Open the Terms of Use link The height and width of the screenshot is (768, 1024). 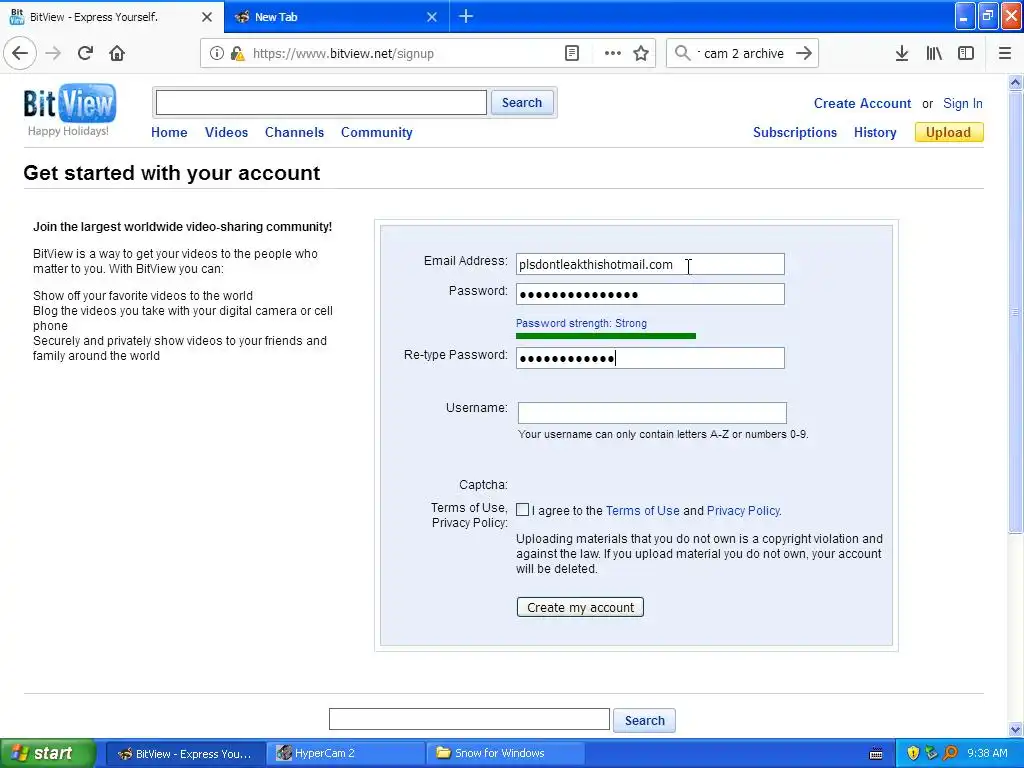[643, 511]
